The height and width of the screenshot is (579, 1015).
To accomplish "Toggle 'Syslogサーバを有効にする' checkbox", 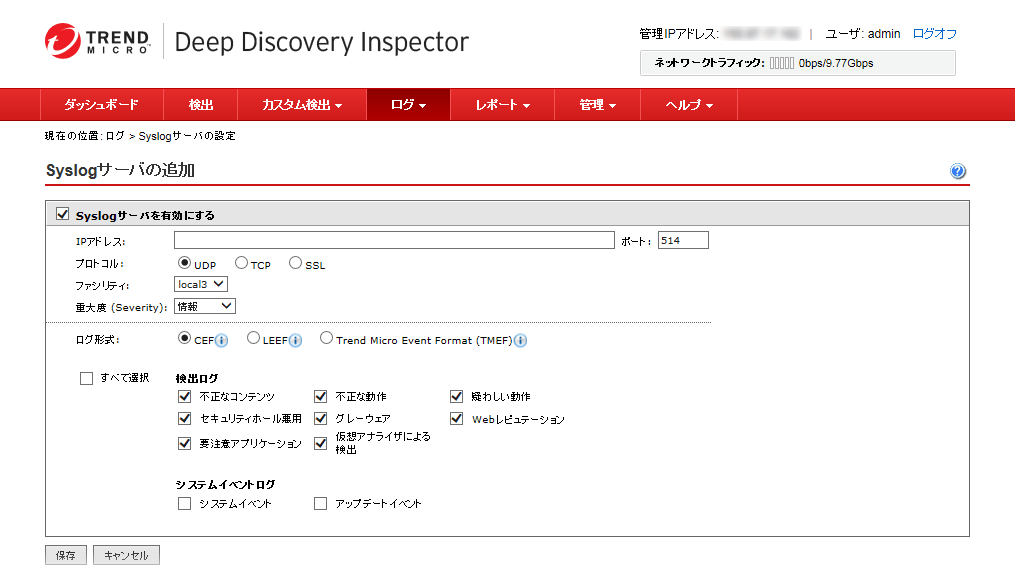I will click(63, 214).
